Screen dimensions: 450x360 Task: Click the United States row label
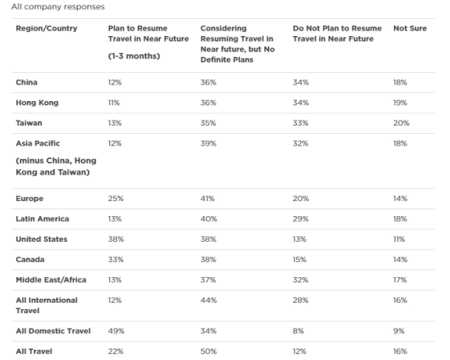pos(41,239)
